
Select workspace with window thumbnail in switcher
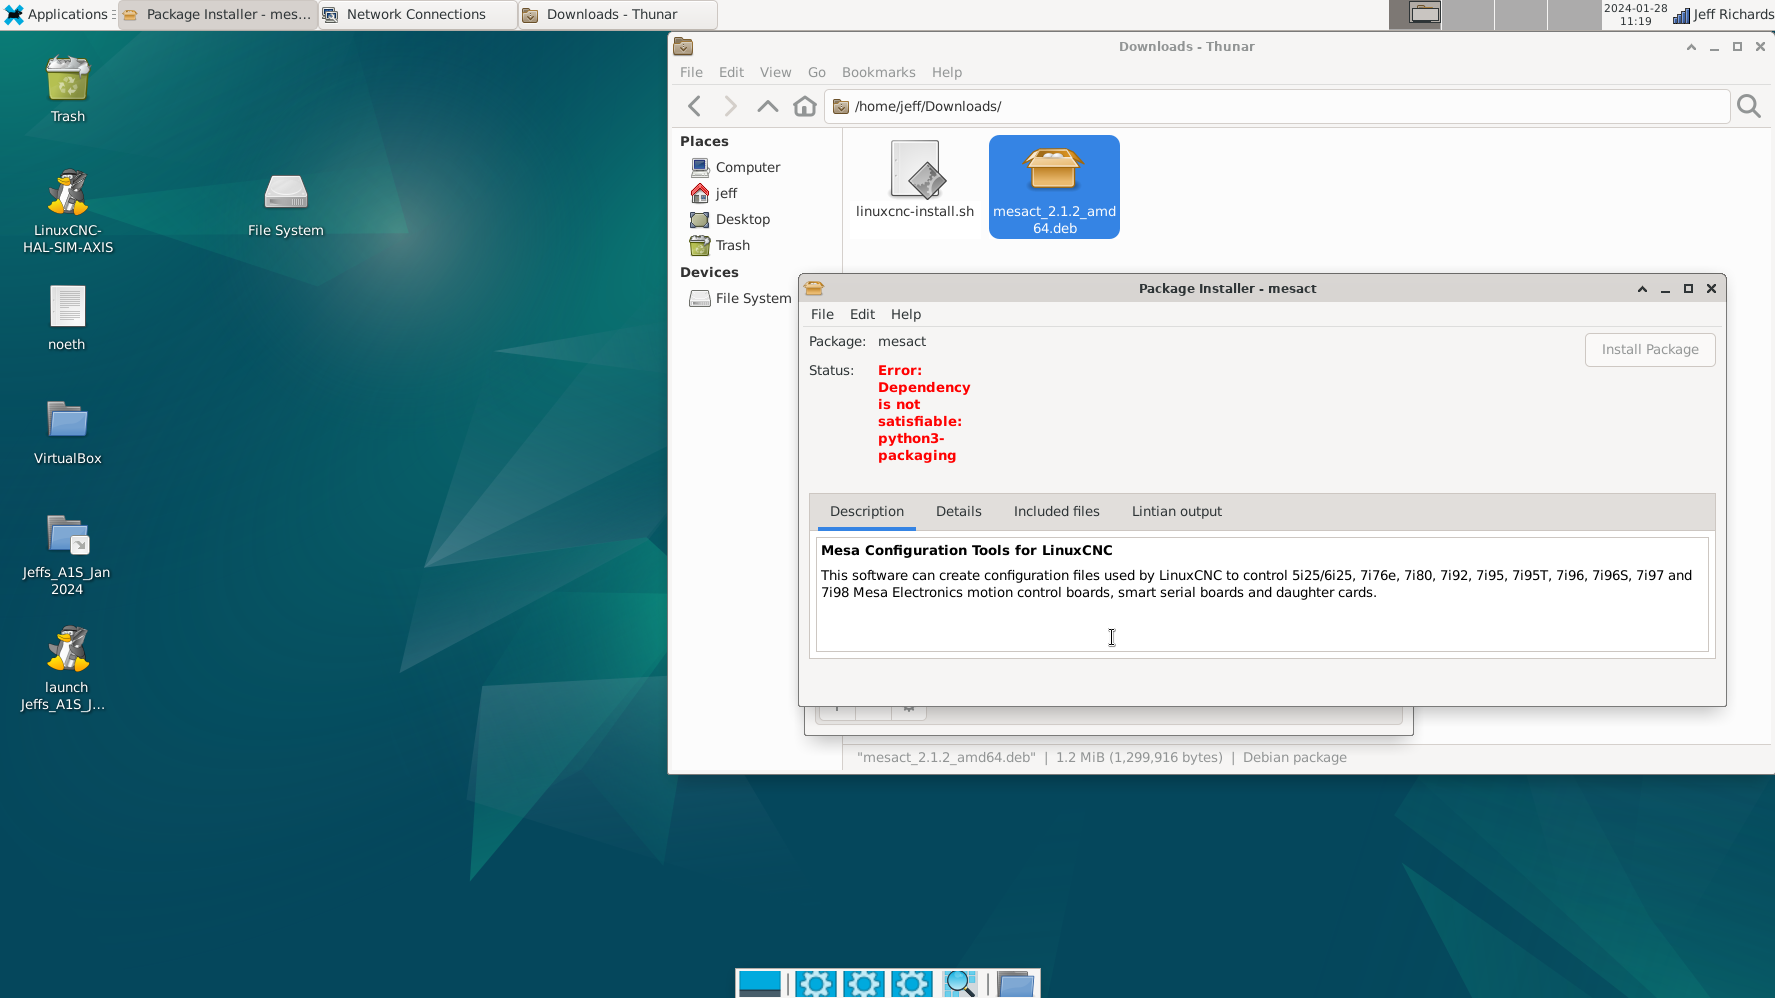point(1416,14)
